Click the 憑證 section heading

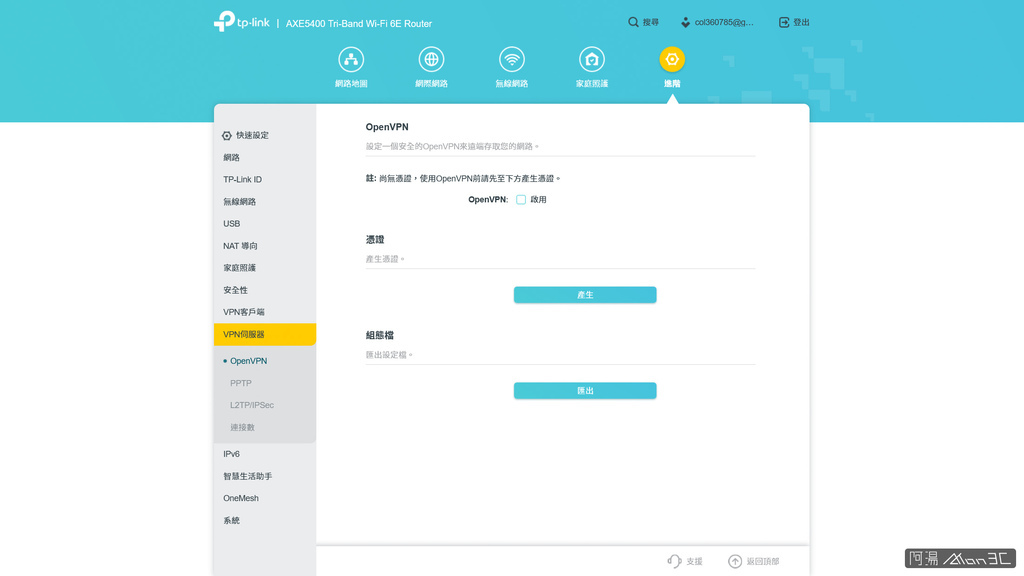(375, 240)
